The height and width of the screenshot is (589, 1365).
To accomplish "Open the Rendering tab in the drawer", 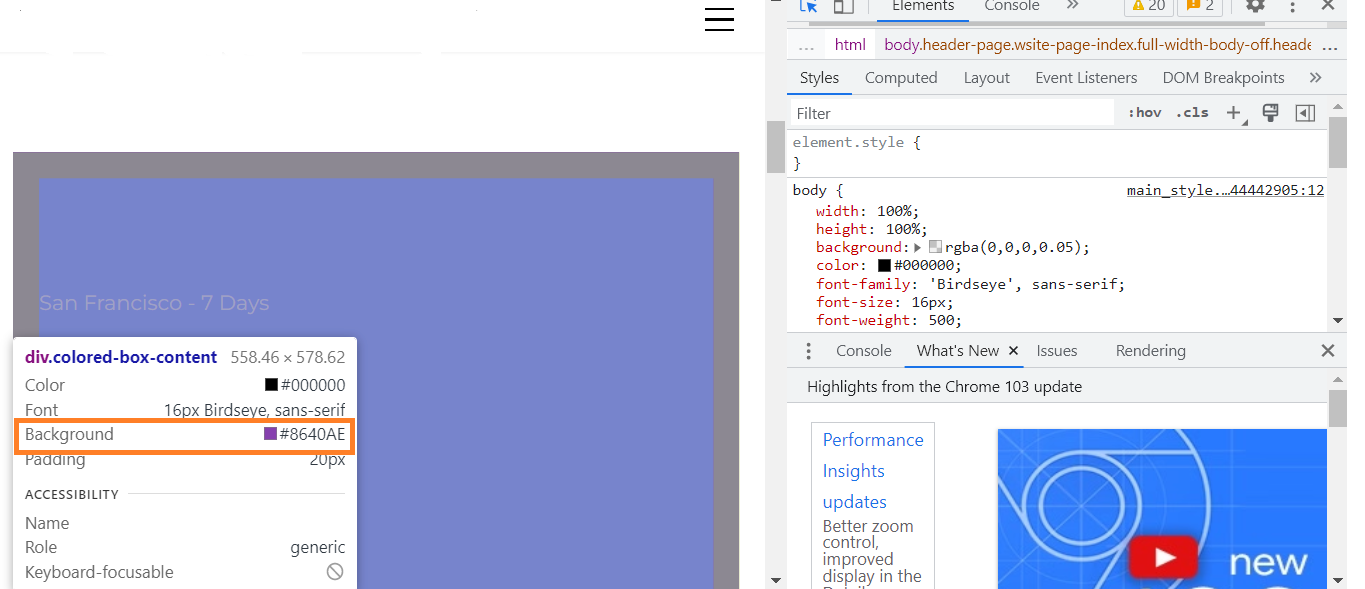I will 1150,351.
